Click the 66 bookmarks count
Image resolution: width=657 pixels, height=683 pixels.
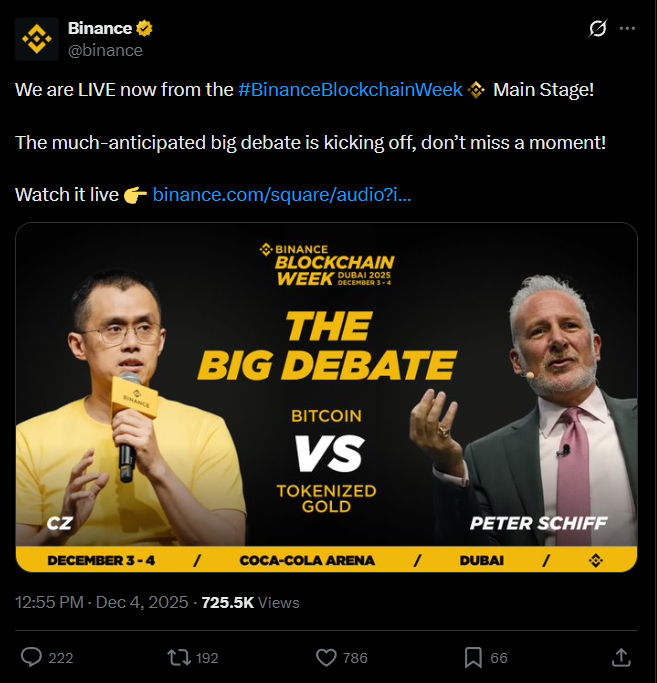click(499, 658)
